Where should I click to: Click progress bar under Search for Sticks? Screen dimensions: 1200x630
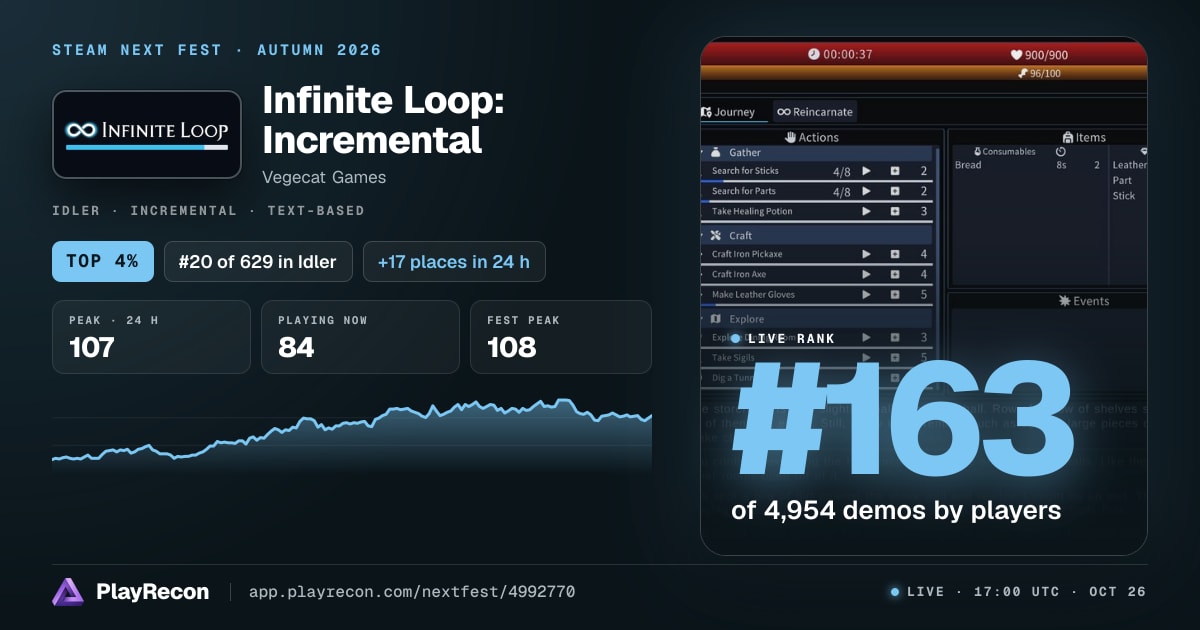point(818,180)
